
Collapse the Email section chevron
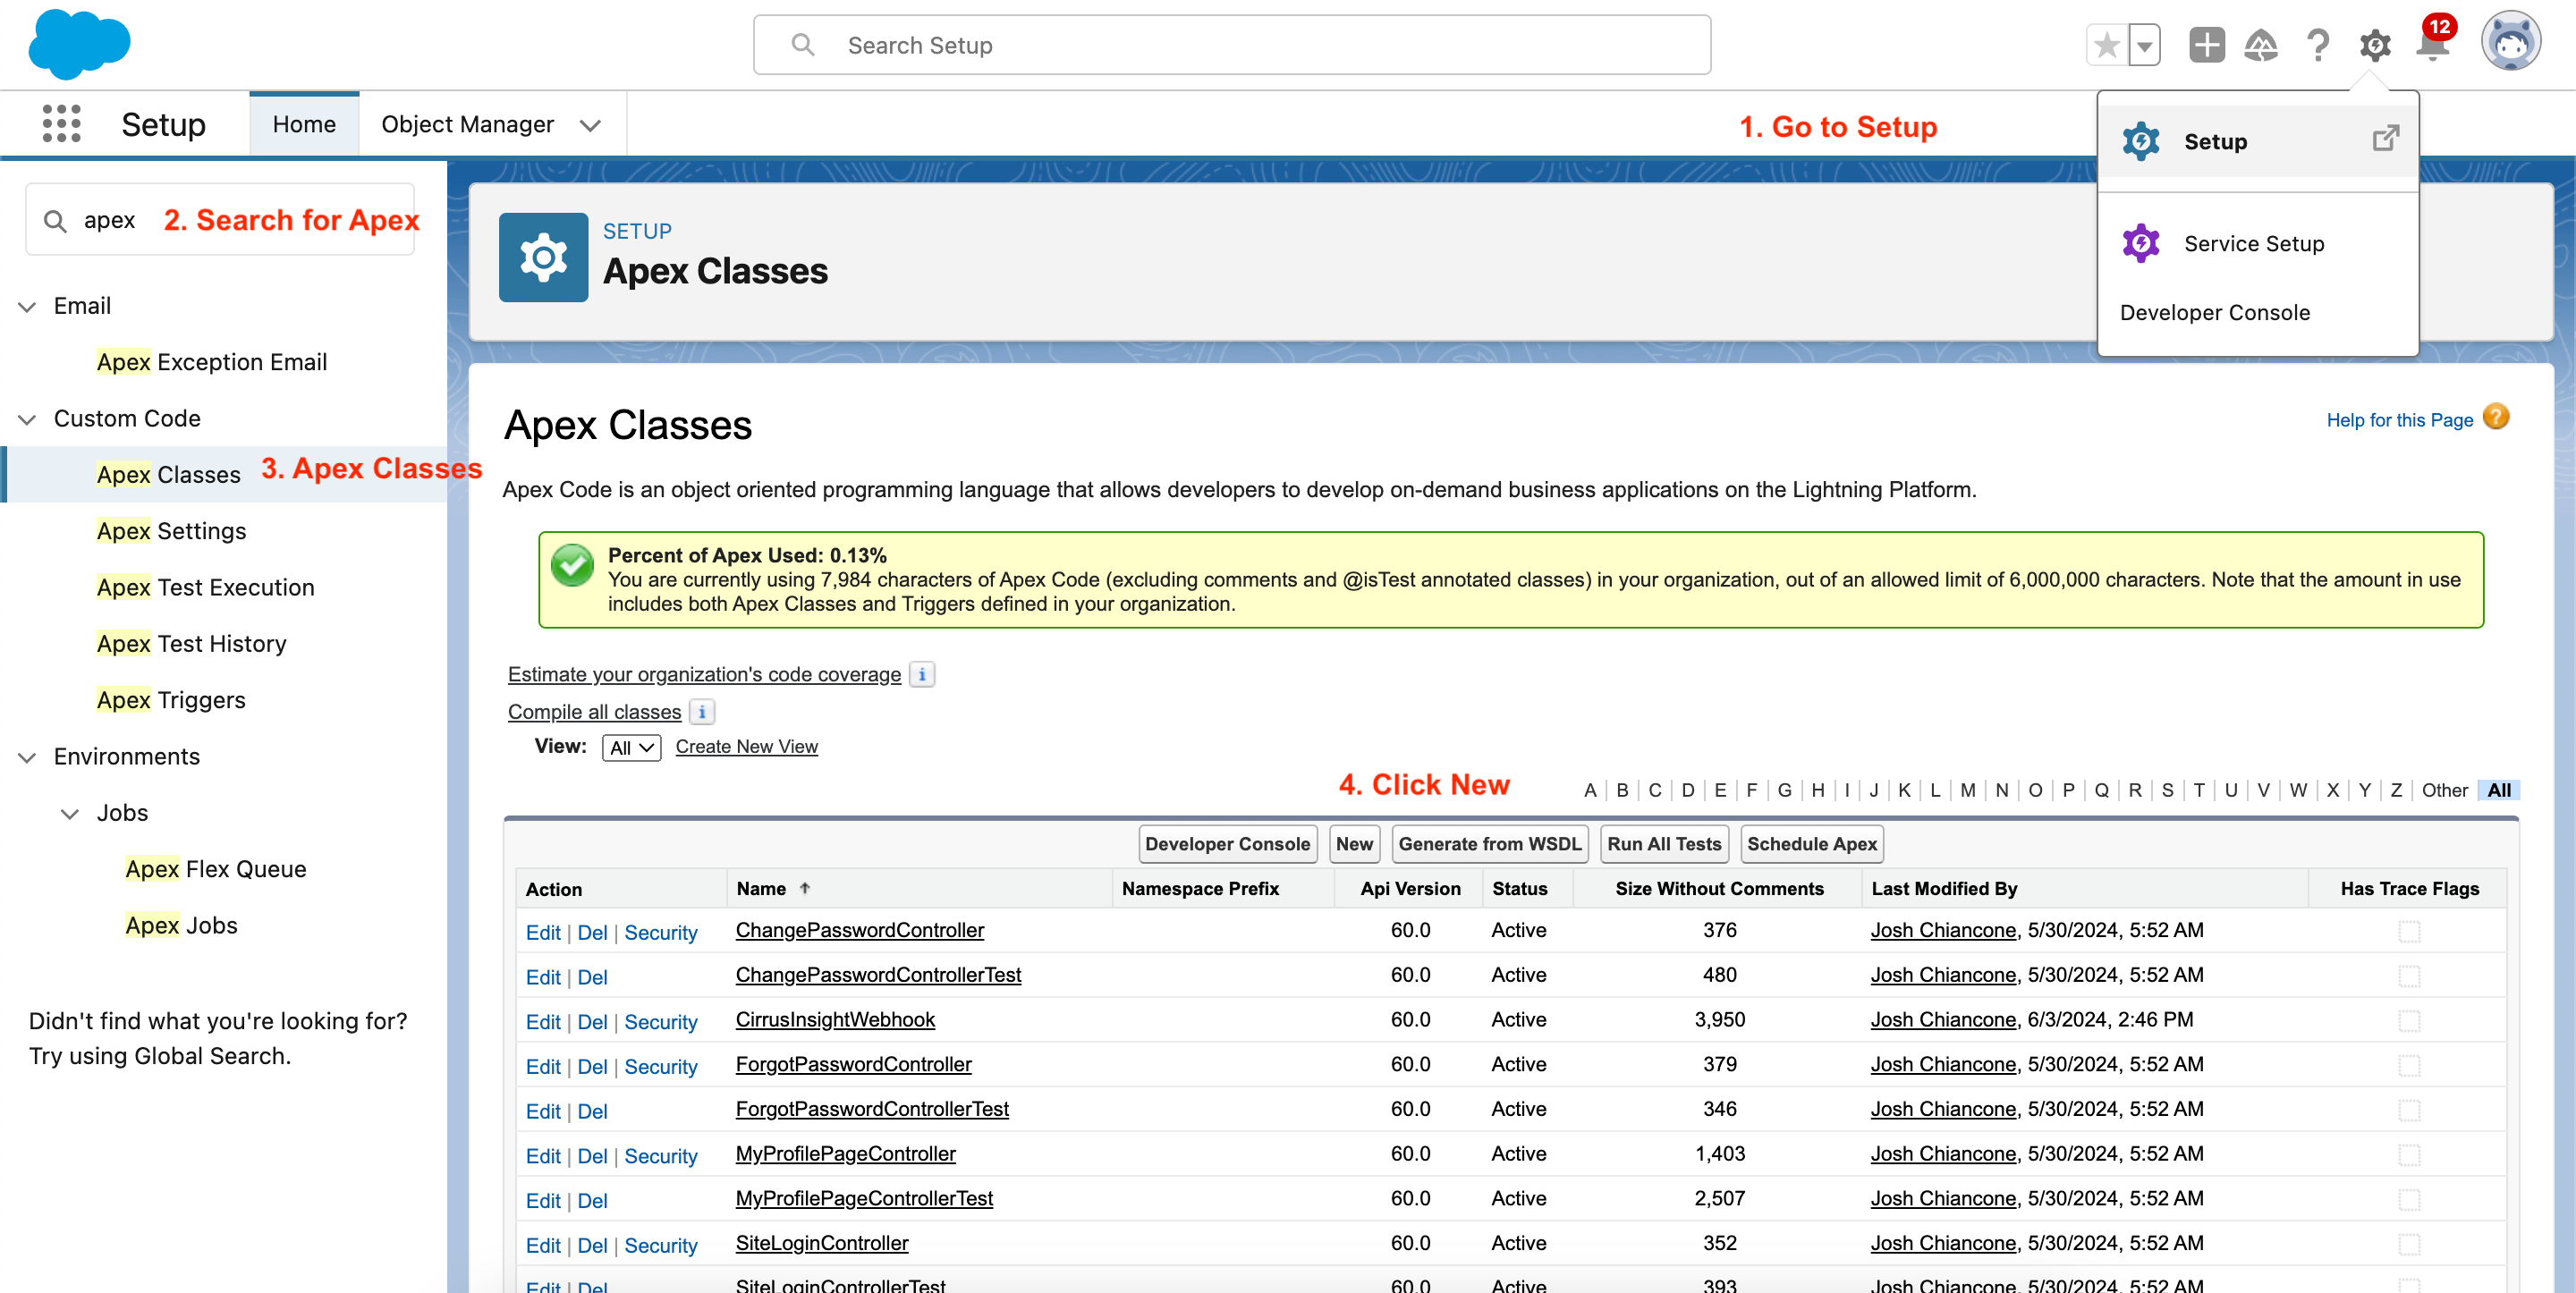tap(28, 307)
